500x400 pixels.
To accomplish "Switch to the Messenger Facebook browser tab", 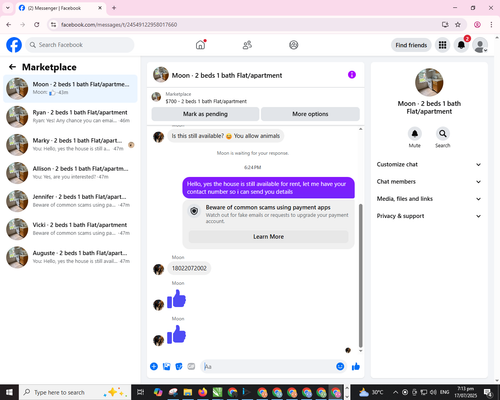I will coord(60,8).
